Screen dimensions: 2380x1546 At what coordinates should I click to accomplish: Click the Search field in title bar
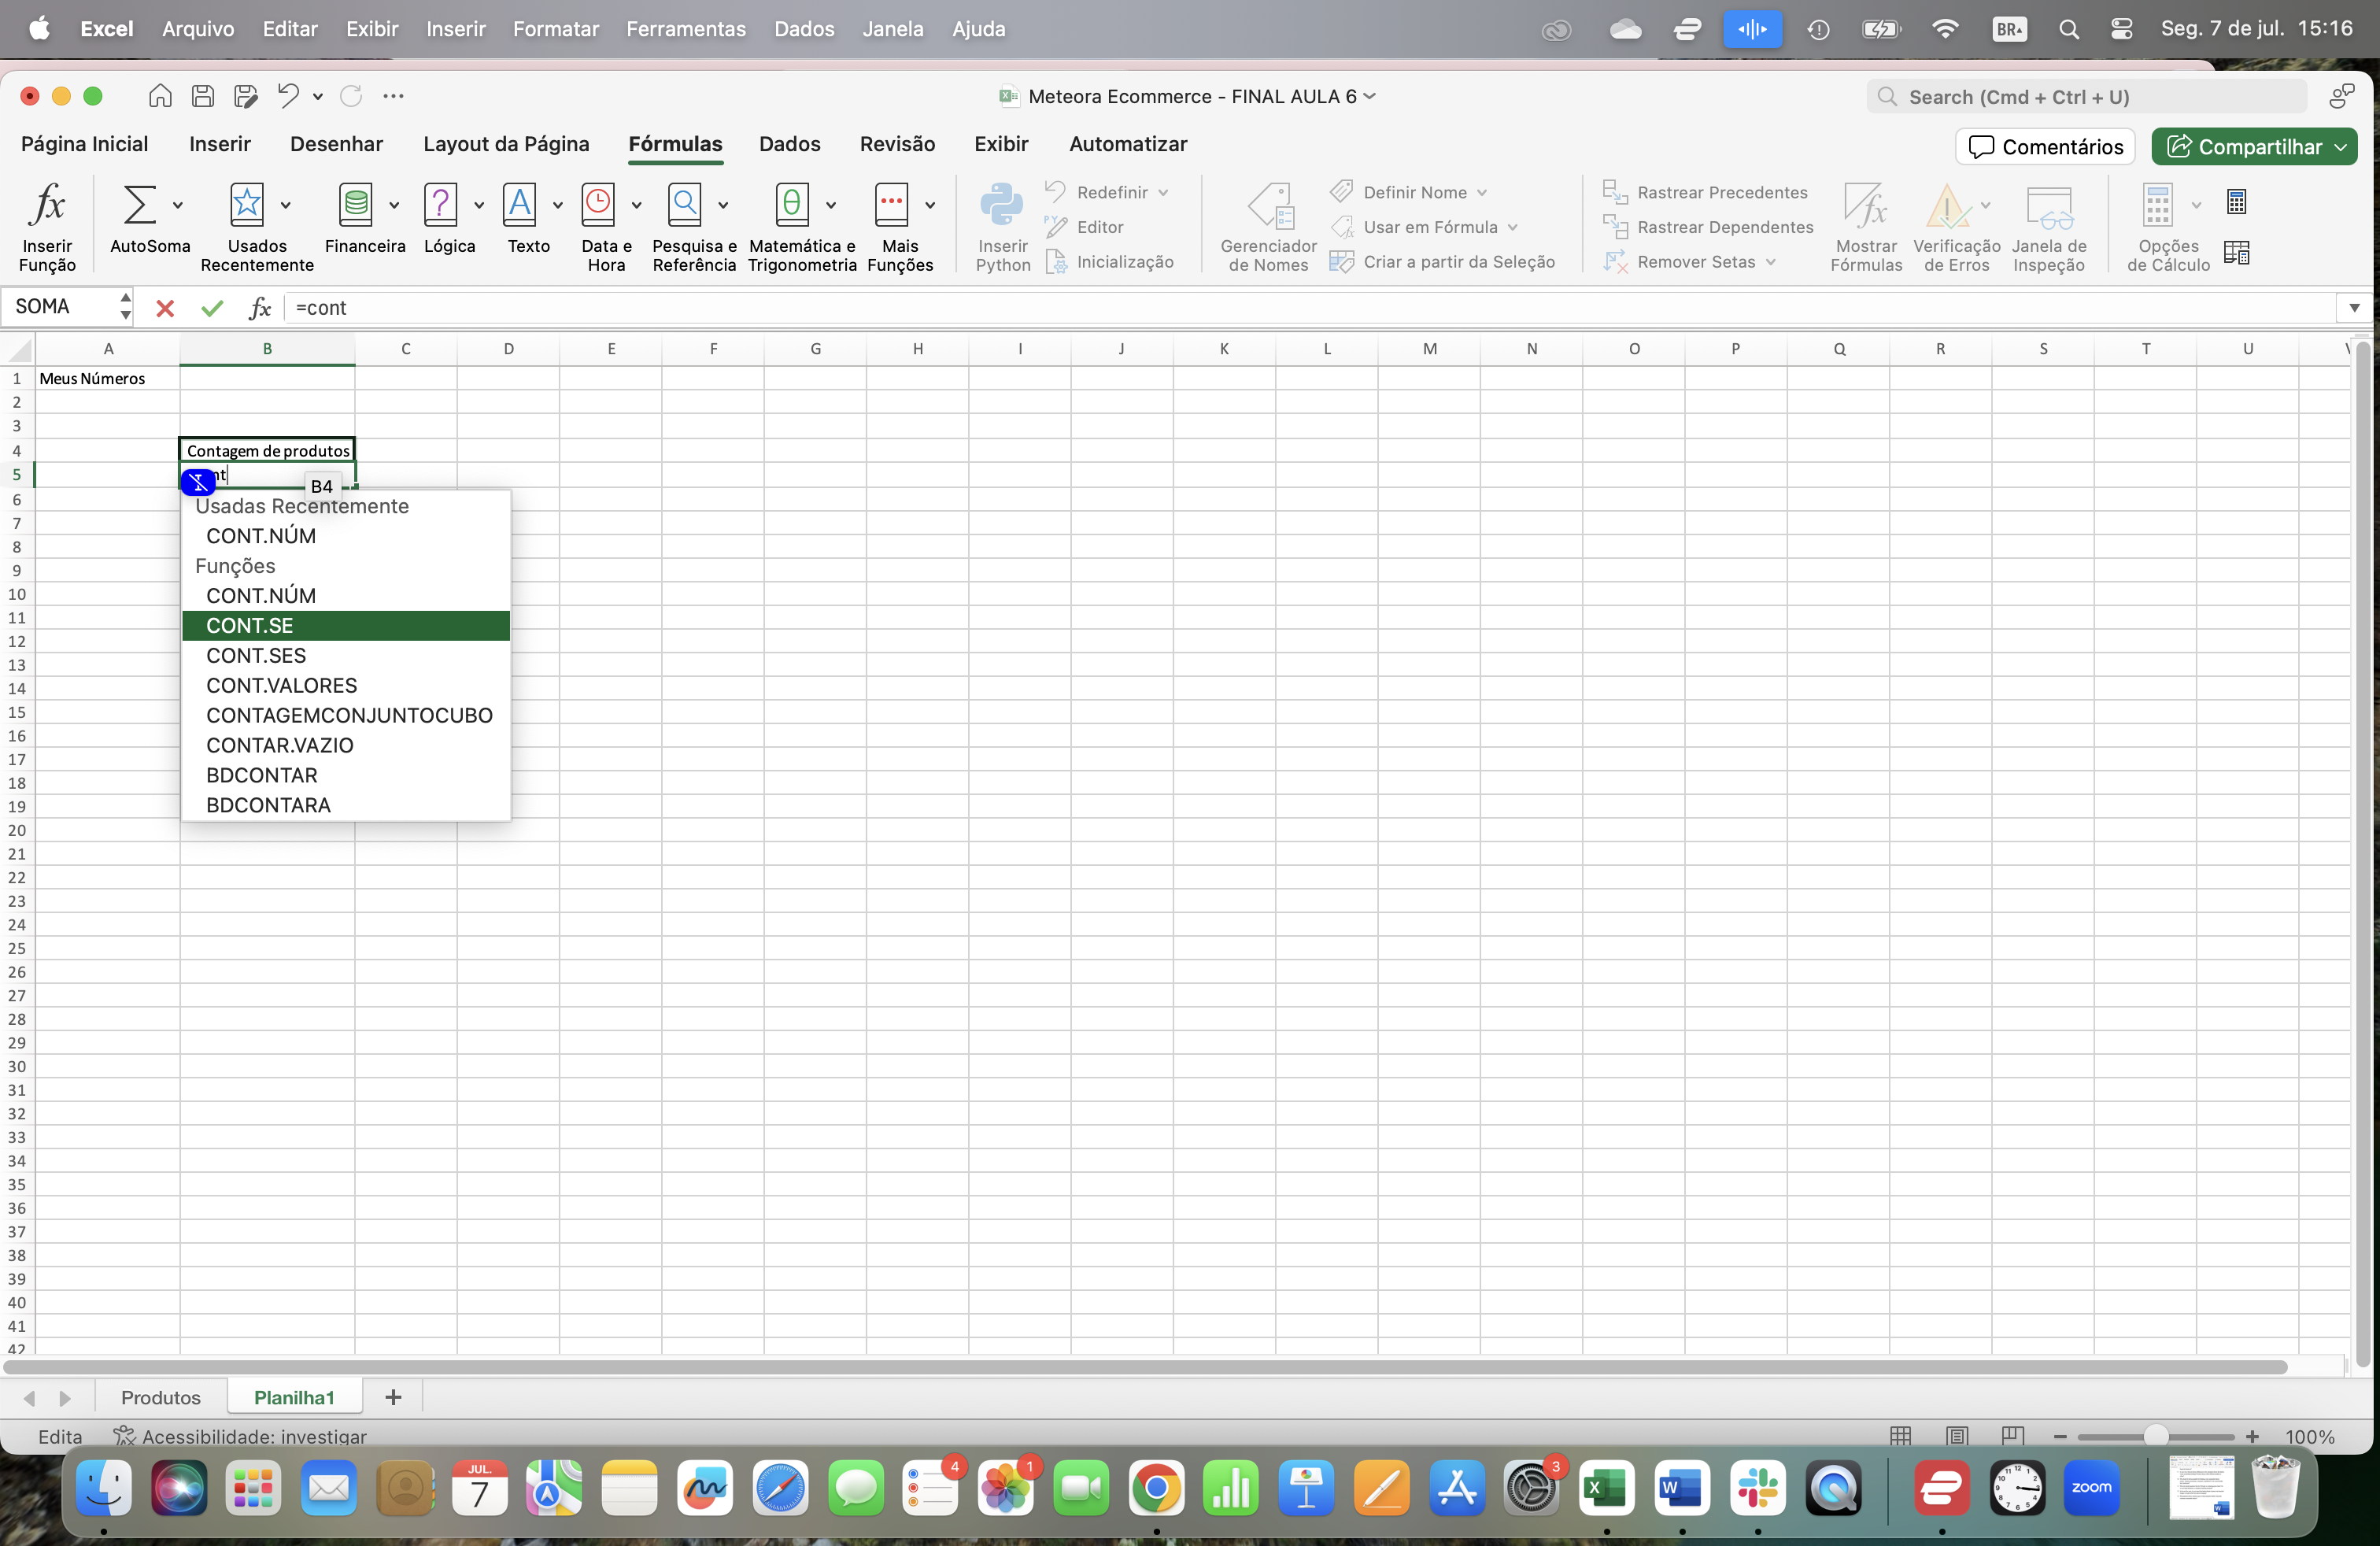(x=2087, y=97)
